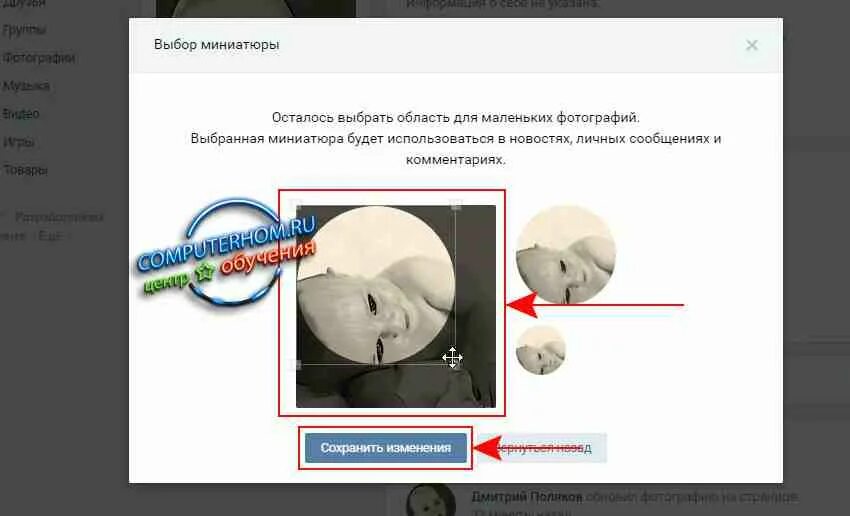Click the avatar next to Дмитрий Поляков

point(431,500)
